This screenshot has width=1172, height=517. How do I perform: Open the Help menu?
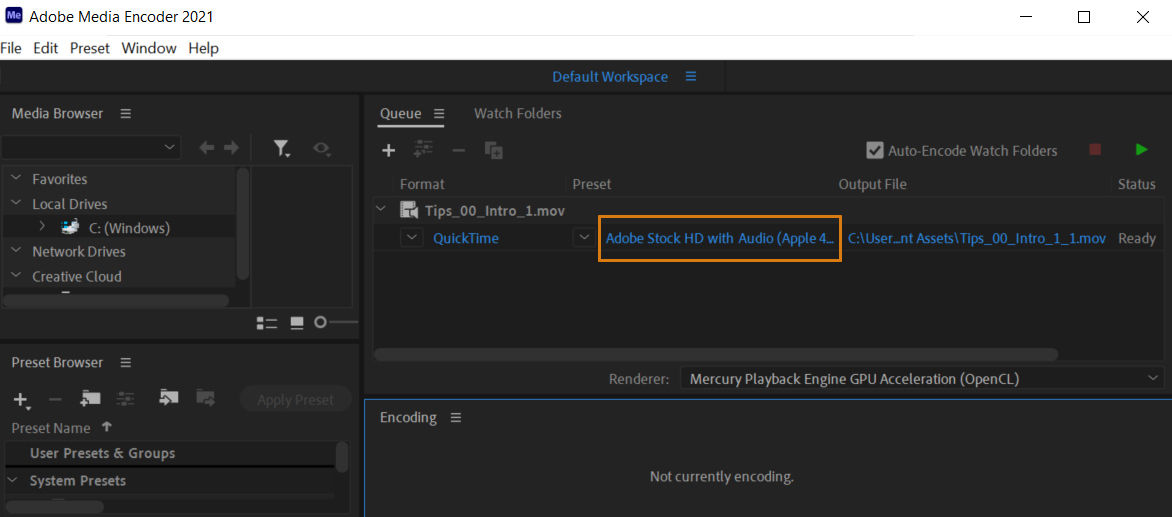pyautogui.click(x=203, y=48)
